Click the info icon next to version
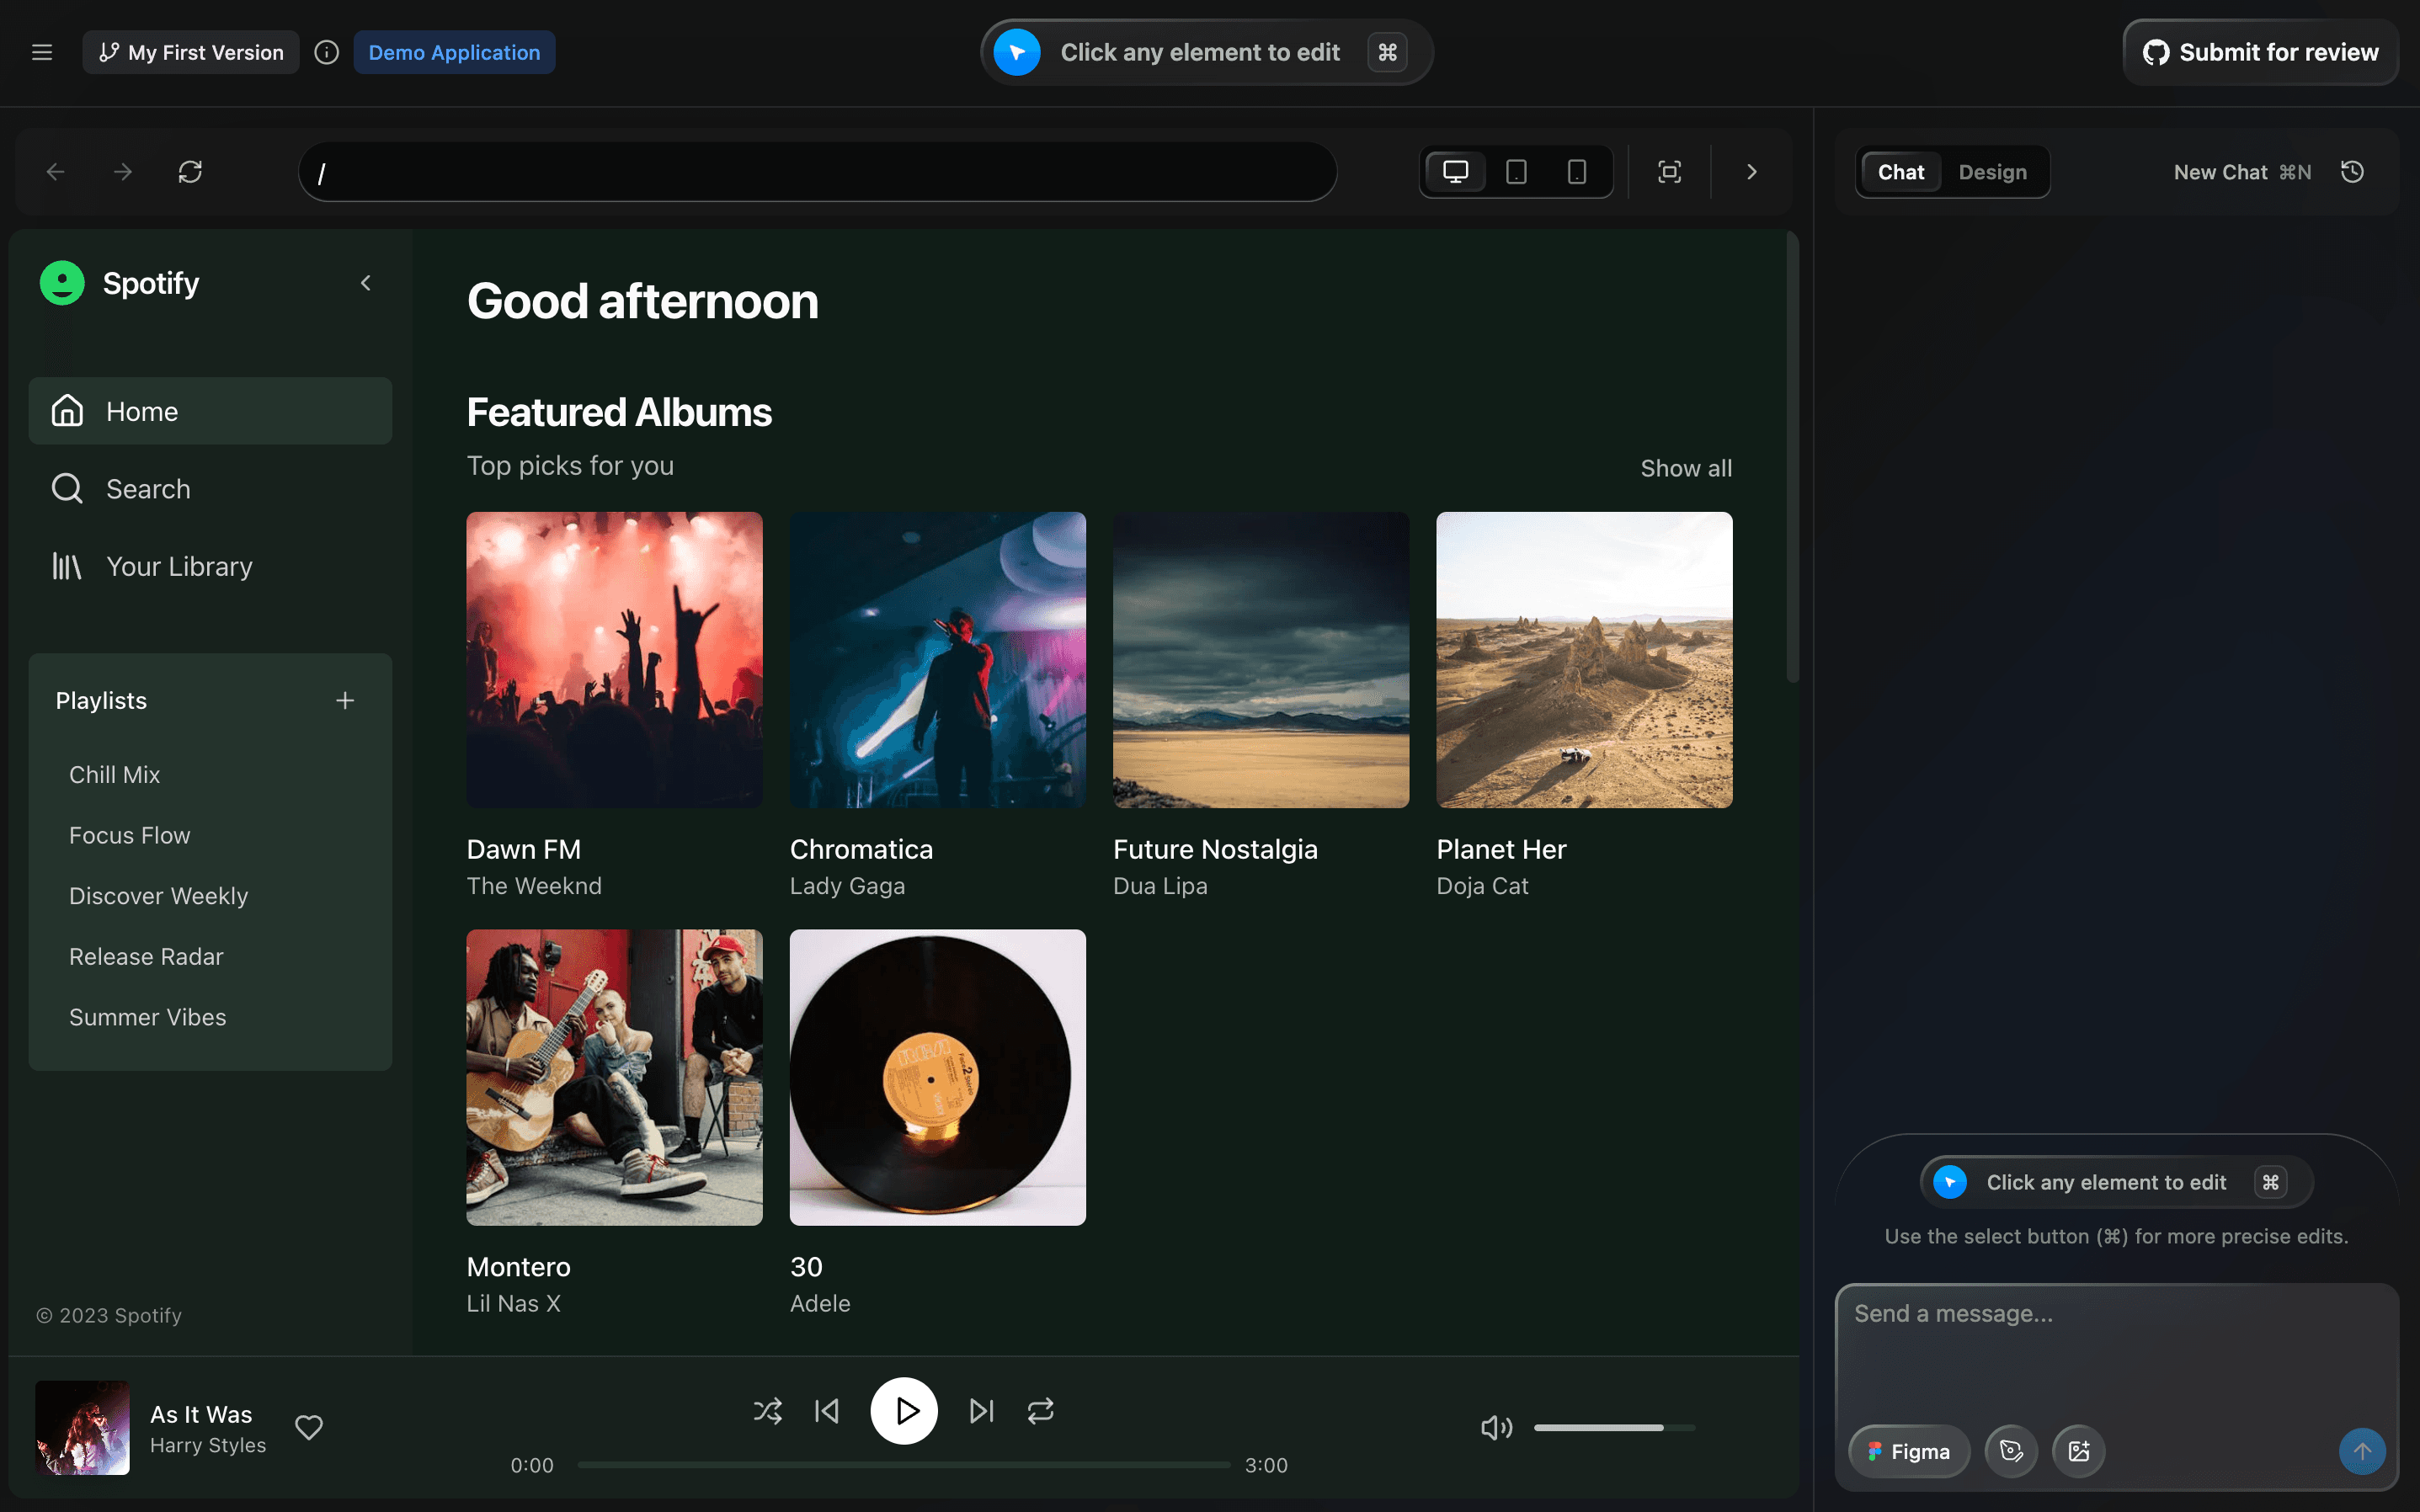Screen dimensions: 2420x1512 [x=326, y=52]
